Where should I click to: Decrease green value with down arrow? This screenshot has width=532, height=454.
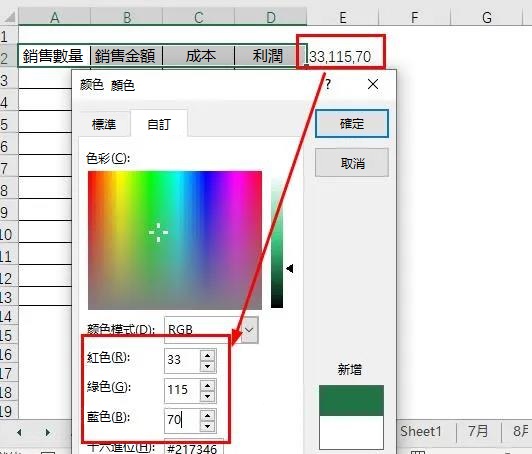pyautogui.click(x=208, y=396)
